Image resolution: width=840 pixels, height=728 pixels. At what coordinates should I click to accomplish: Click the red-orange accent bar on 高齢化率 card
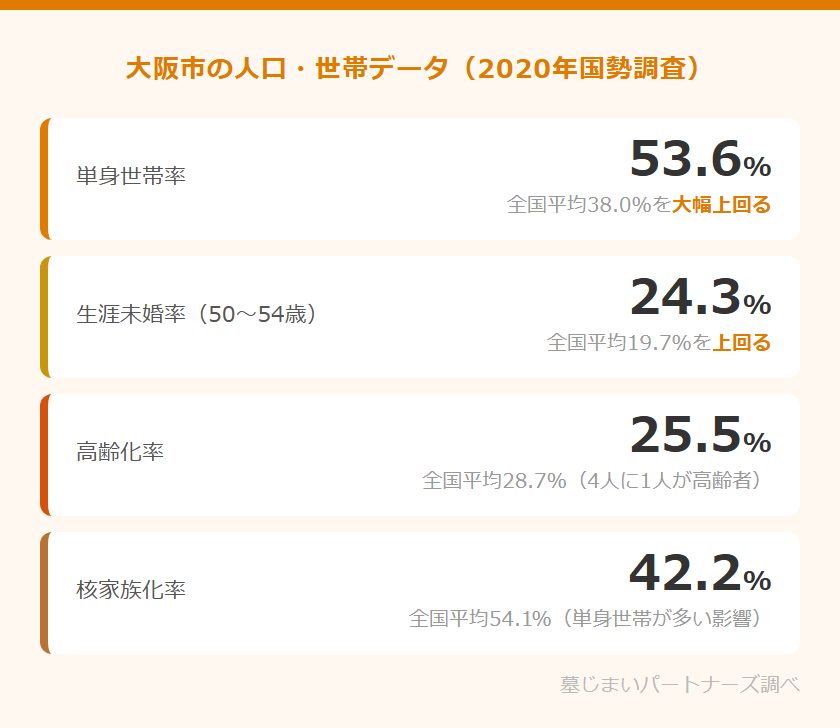[x=44, y=455]
